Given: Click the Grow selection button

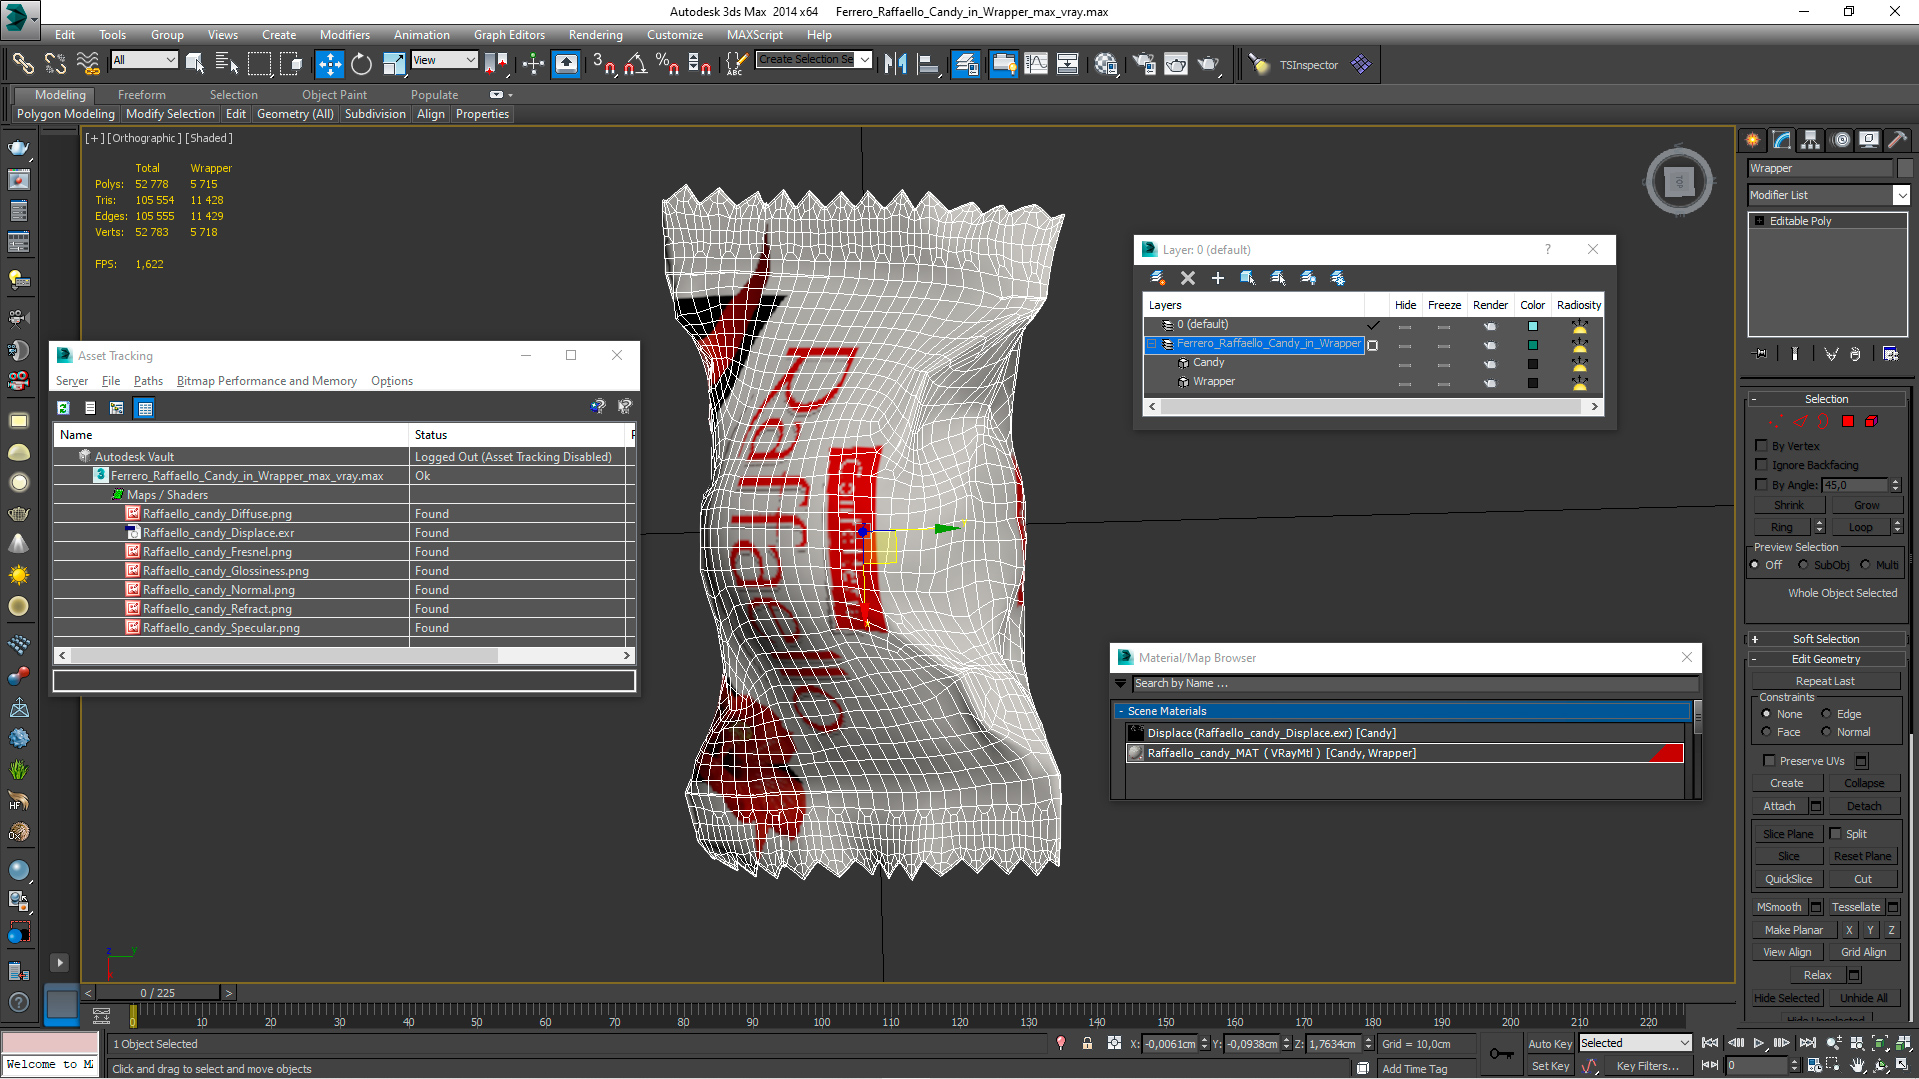Looking at the screenshot, I should [x=1866, y=505].
